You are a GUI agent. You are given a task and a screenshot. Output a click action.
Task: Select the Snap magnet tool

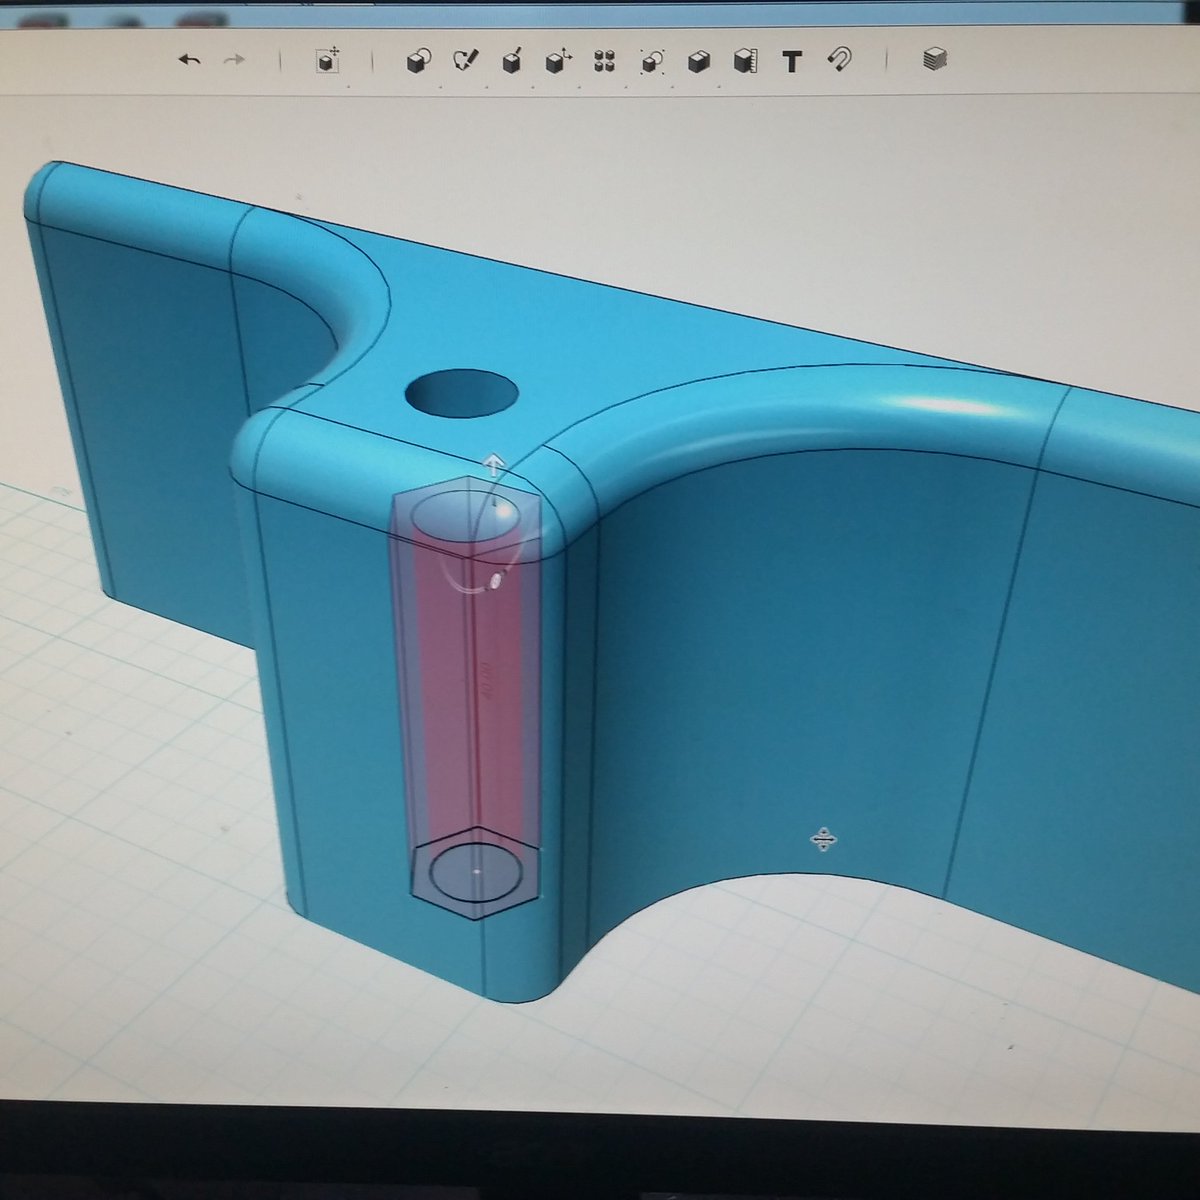click(839, 61)
